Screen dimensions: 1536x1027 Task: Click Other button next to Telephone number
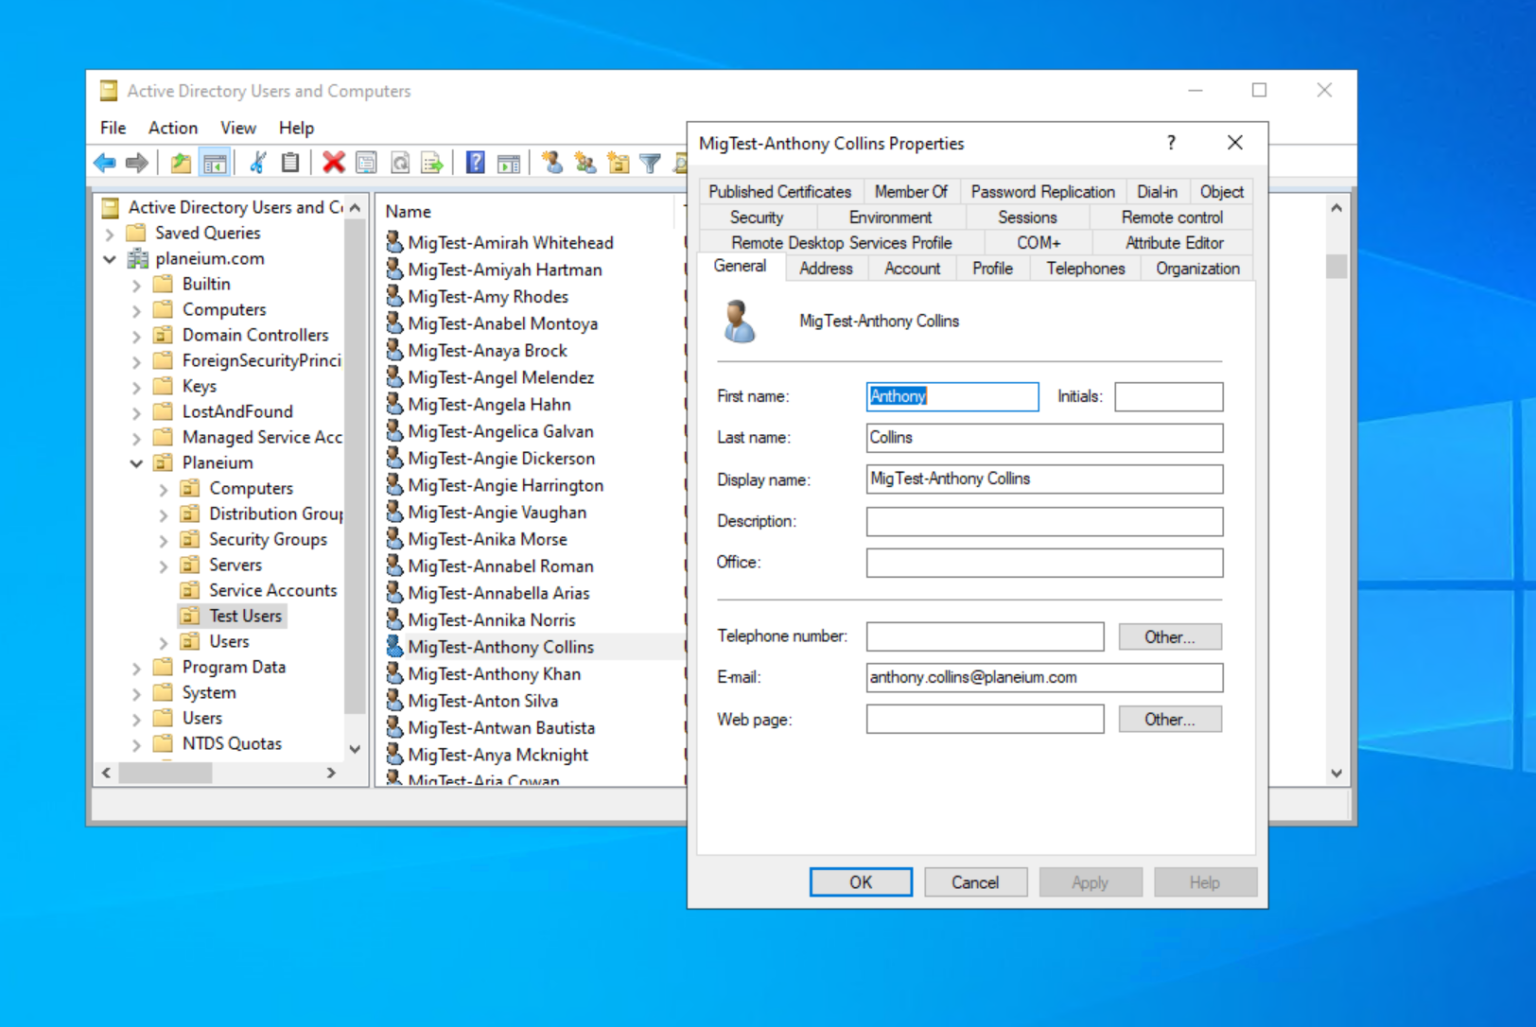point(1169,637)
